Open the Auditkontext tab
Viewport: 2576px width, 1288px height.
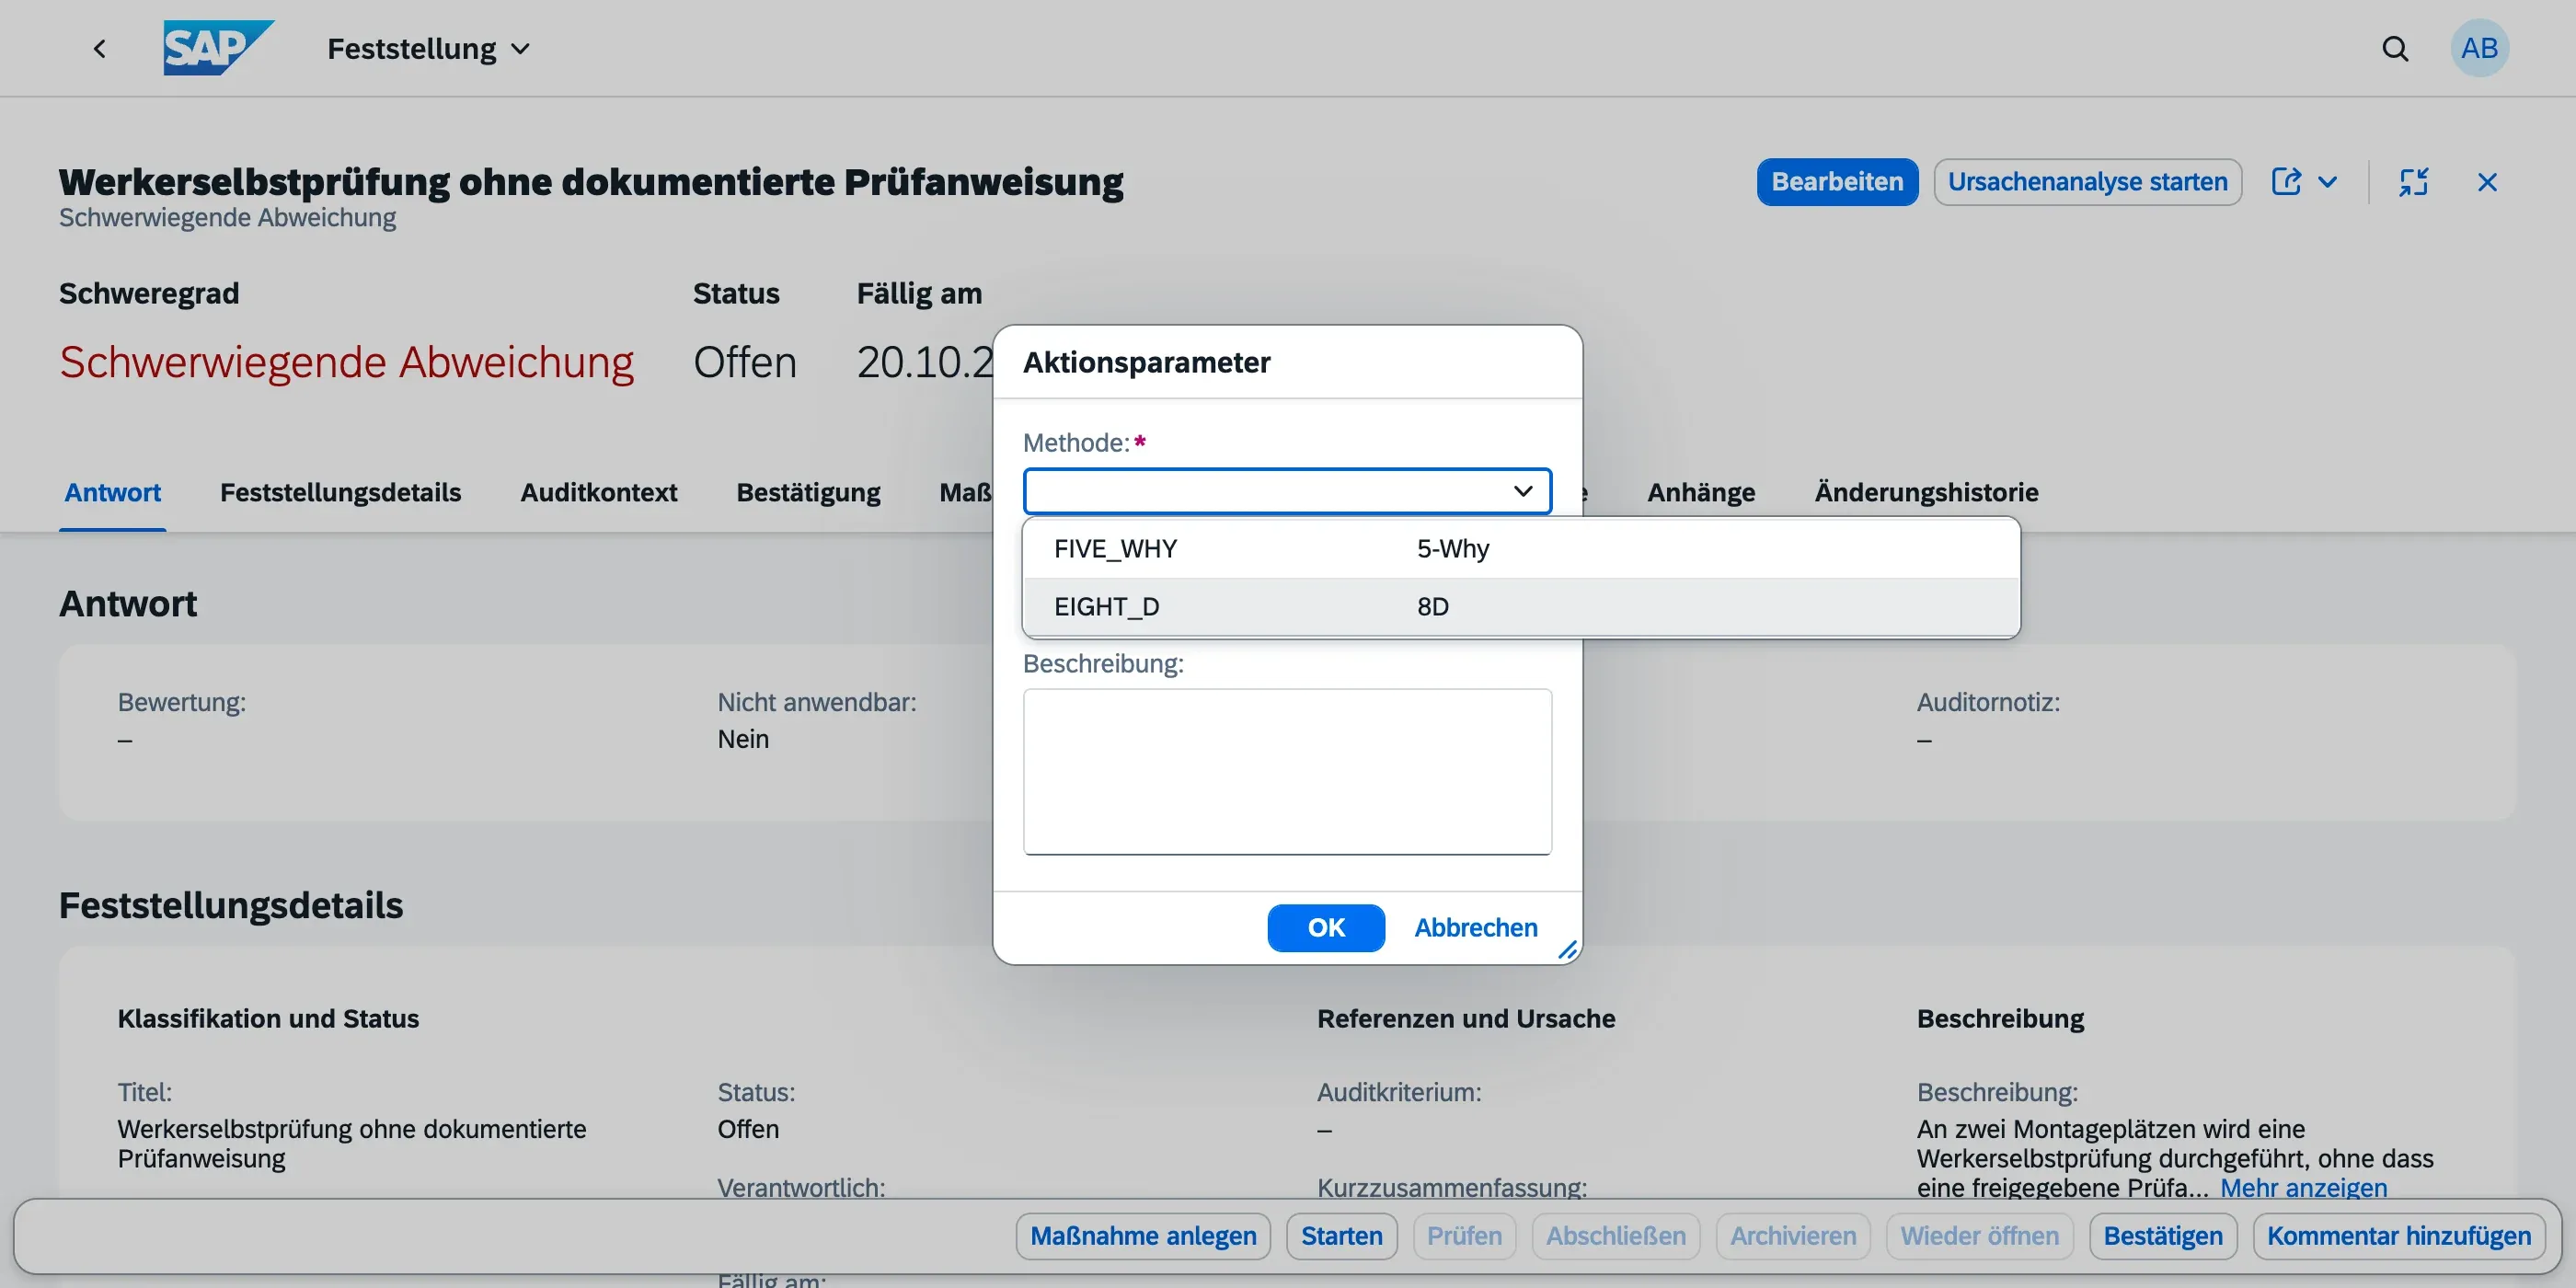coord(598,492)
